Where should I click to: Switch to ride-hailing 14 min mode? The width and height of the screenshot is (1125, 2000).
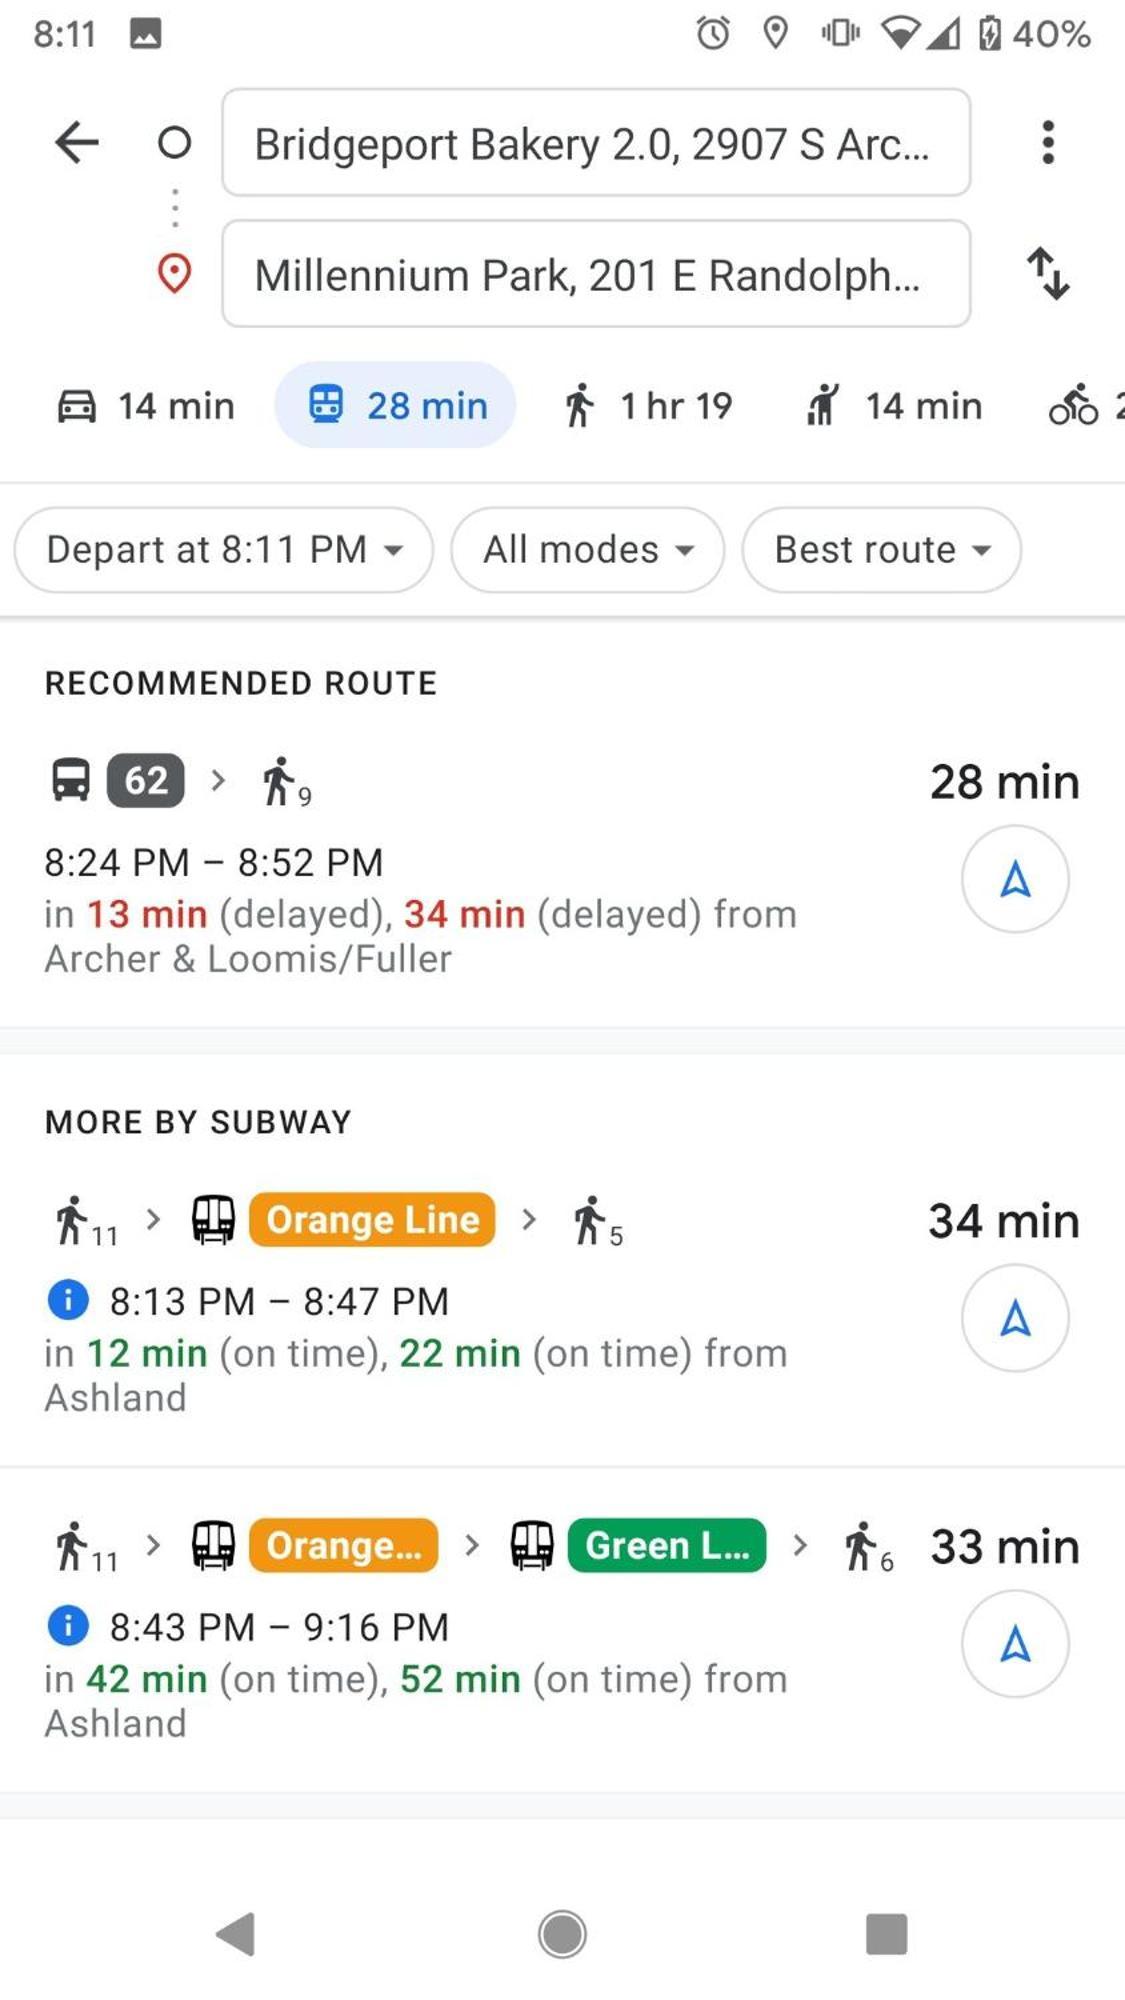[x=894, y=405]
